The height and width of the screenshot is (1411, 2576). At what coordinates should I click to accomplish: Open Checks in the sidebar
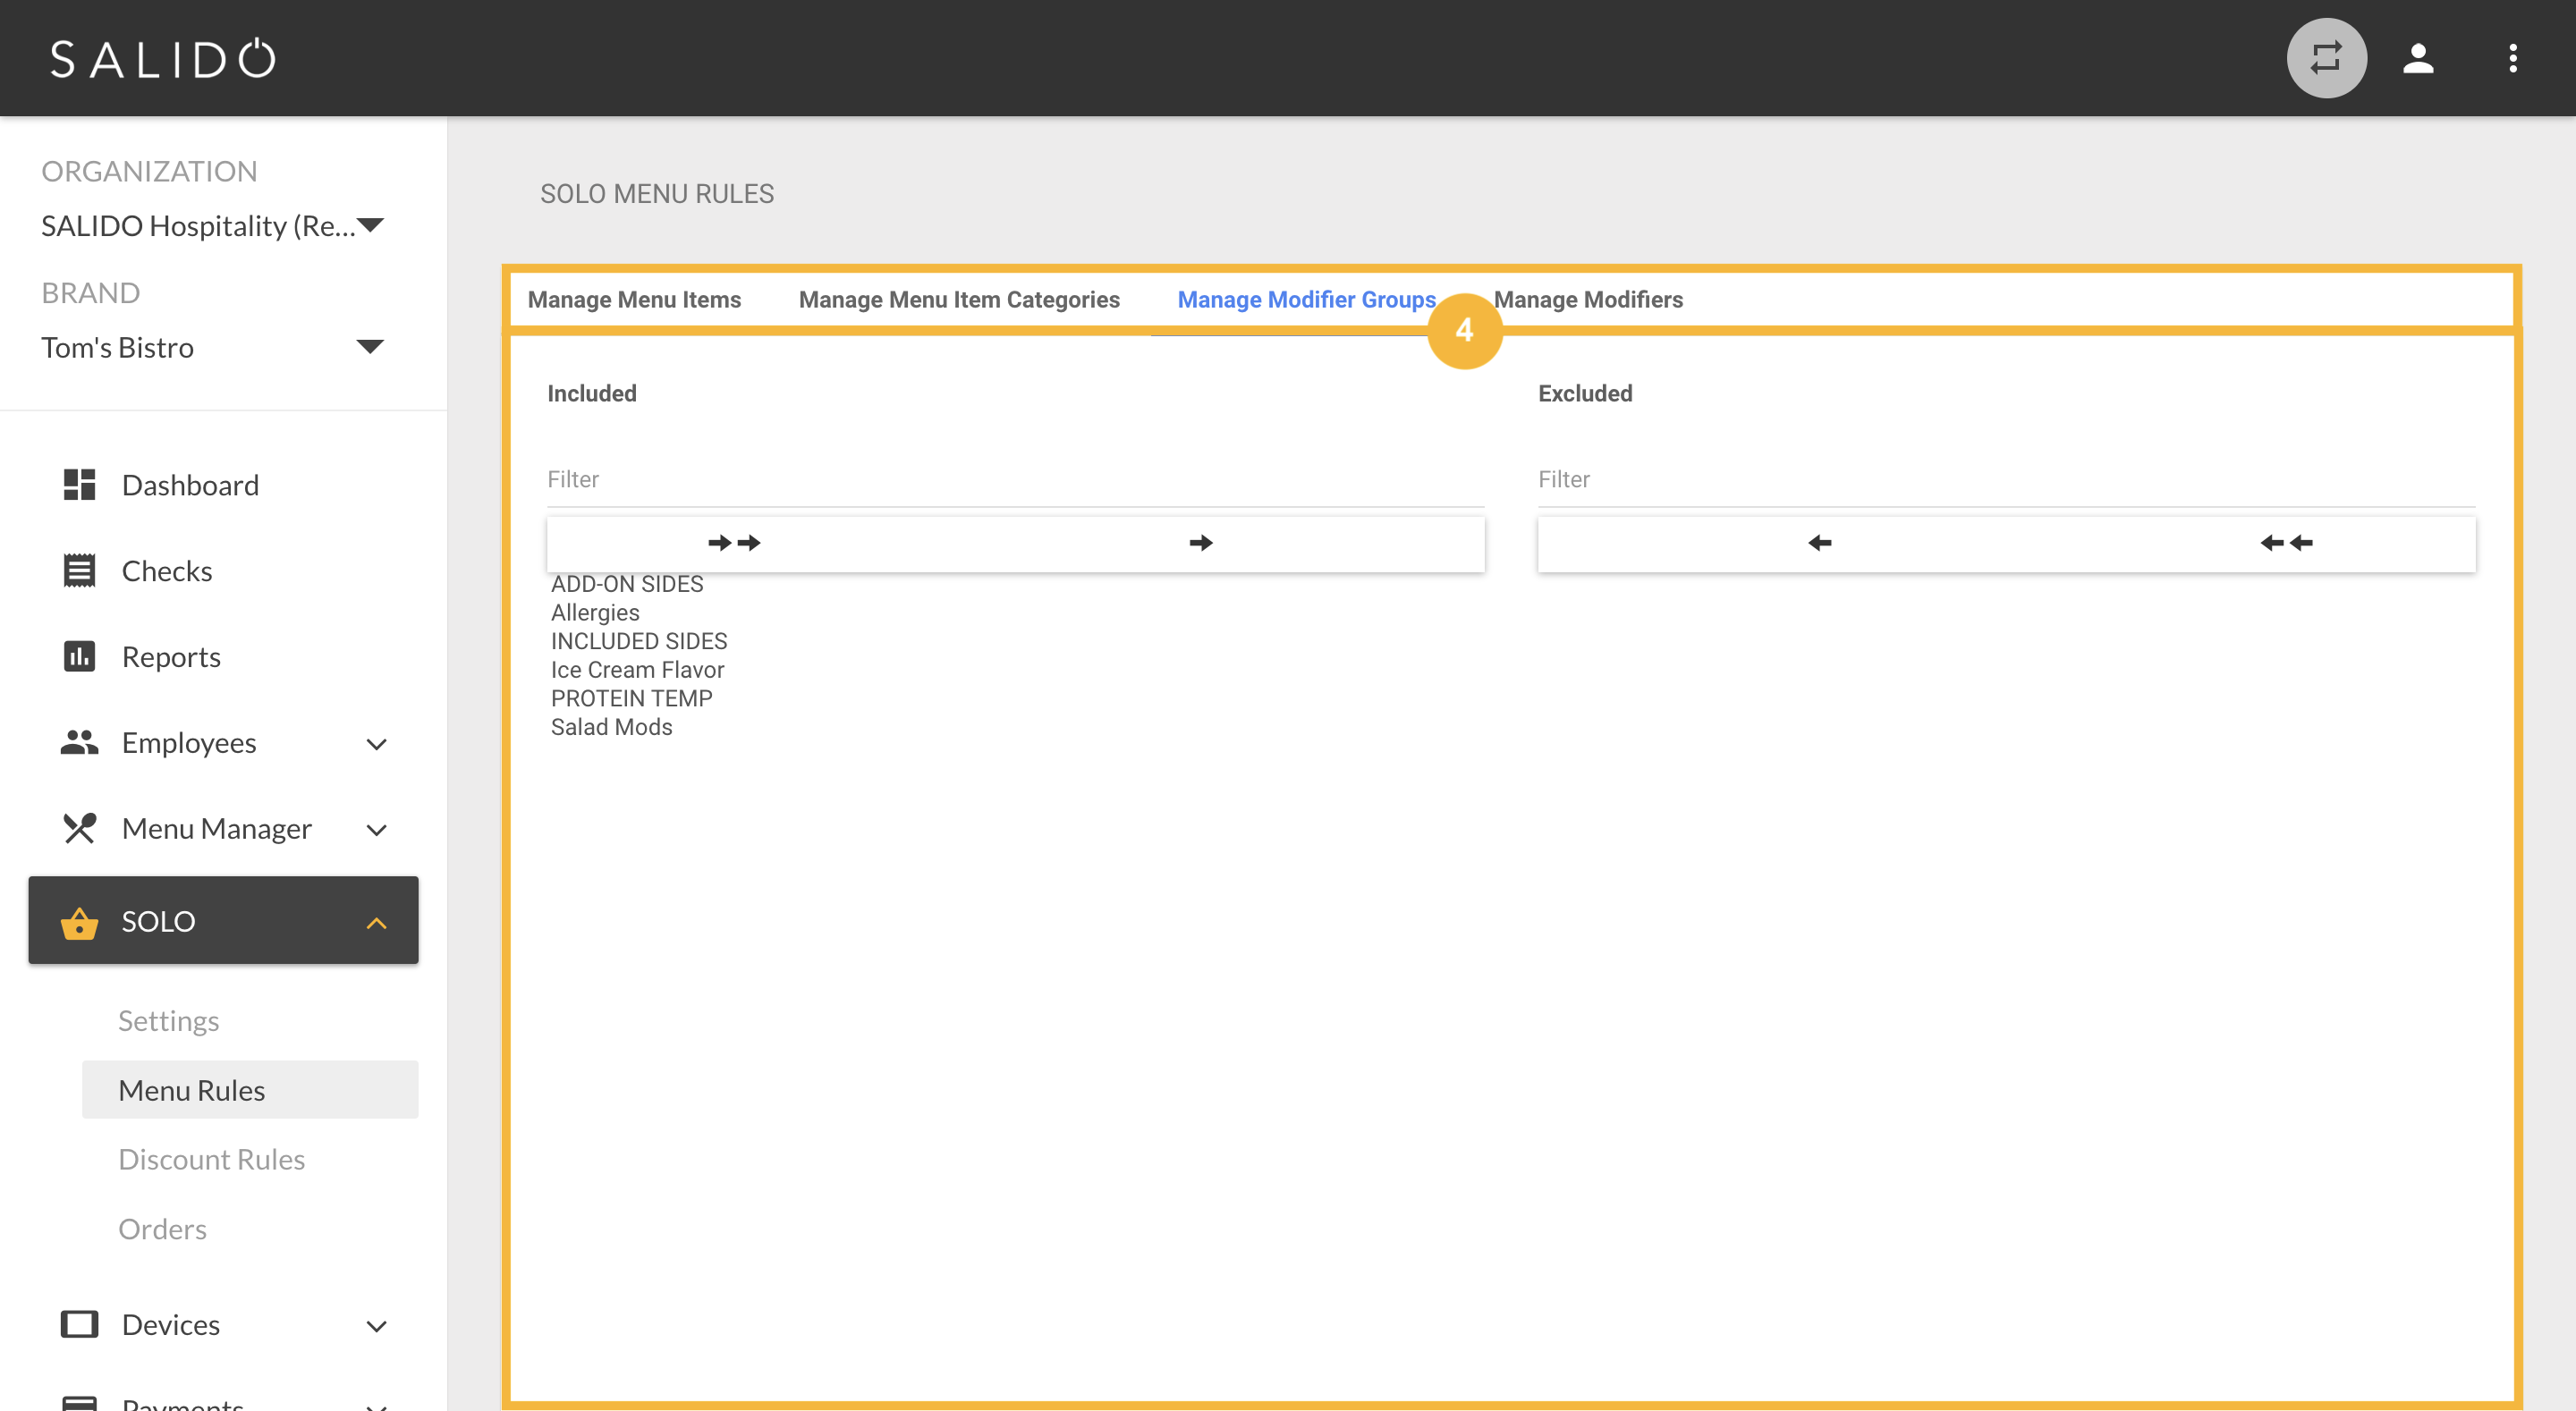point(167,571)
